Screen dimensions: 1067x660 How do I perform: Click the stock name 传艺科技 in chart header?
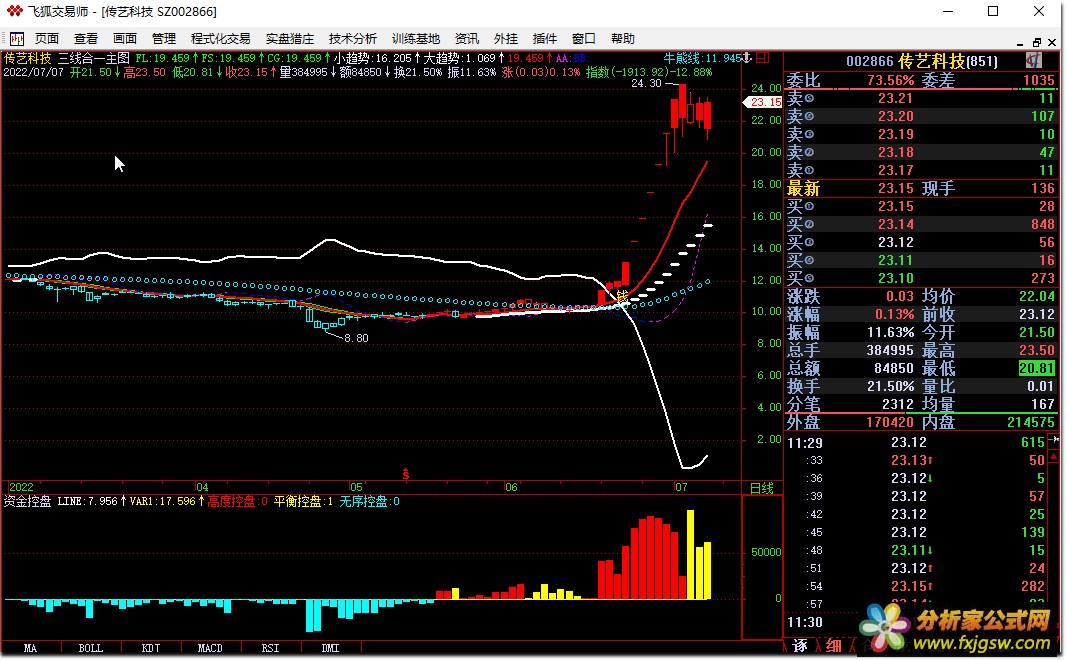click(28, 59)
